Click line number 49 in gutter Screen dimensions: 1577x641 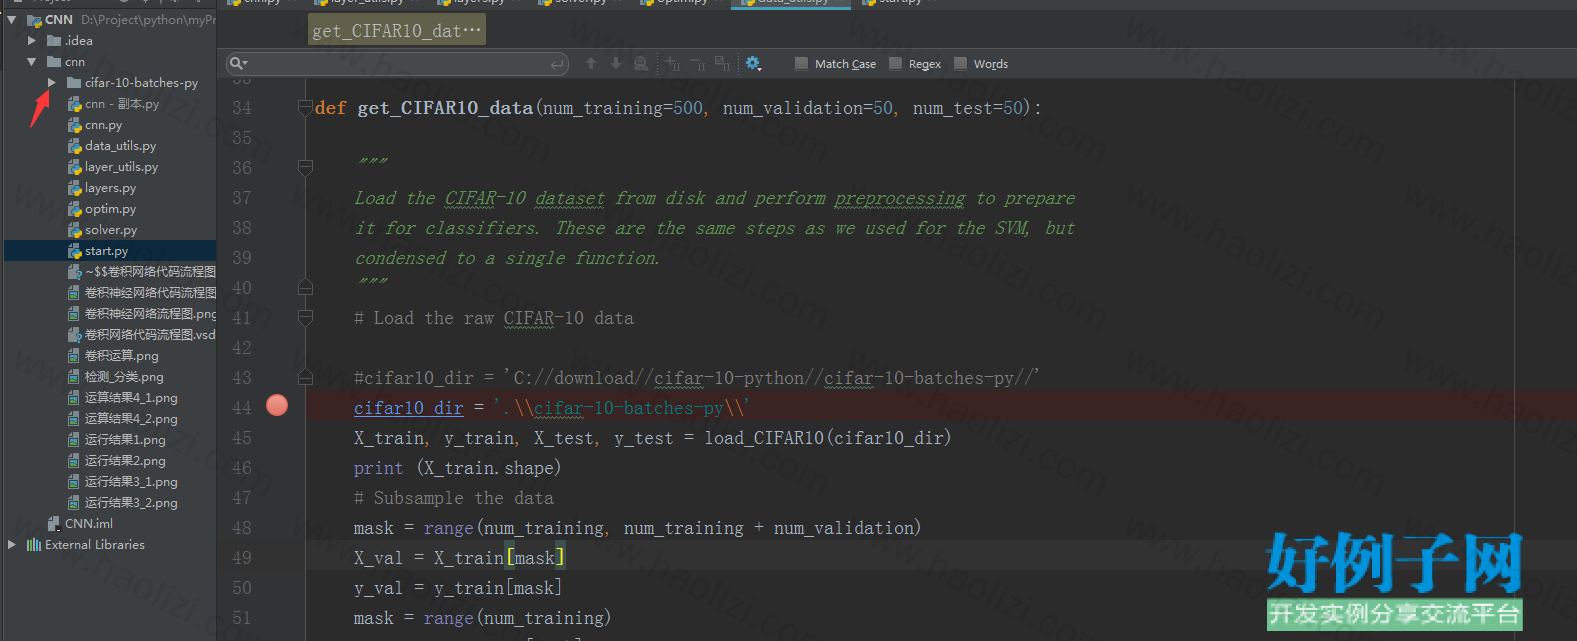(242, 558)
